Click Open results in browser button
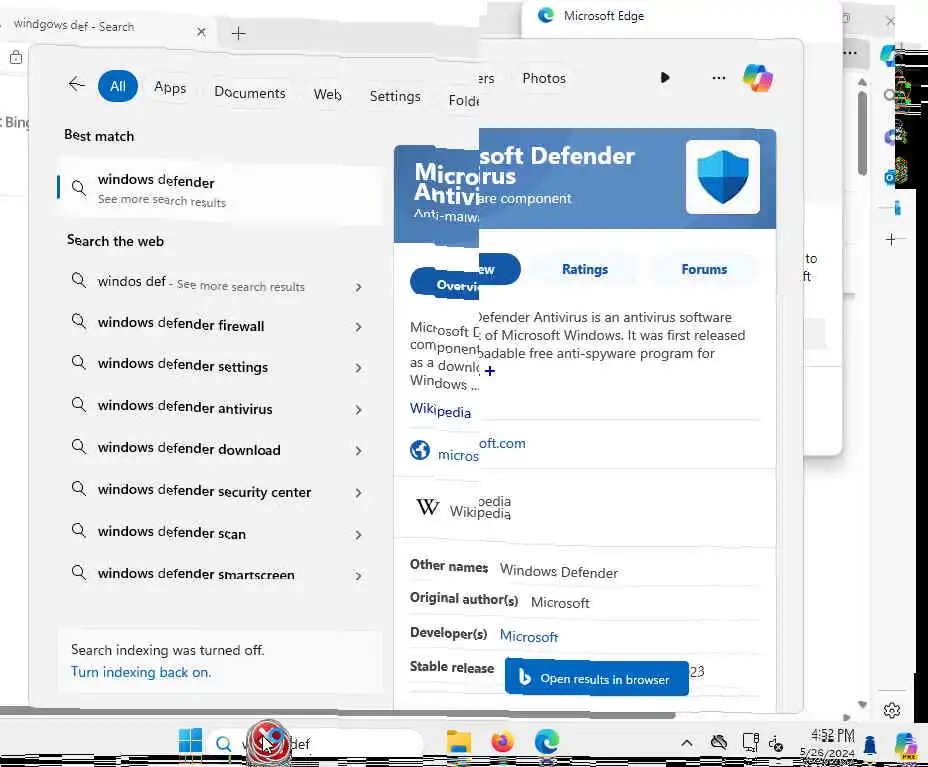Viewport: 928px width, 767px height. coord(597,678)
